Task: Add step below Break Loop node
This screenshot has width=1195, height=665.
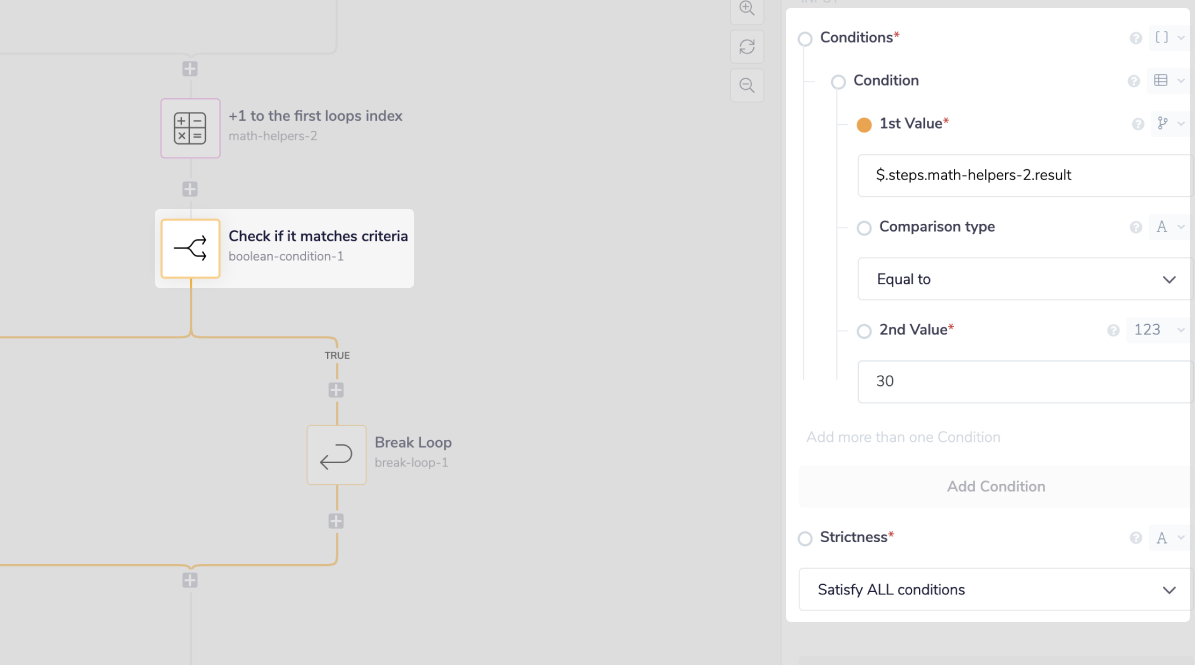Action: [336, 521]
